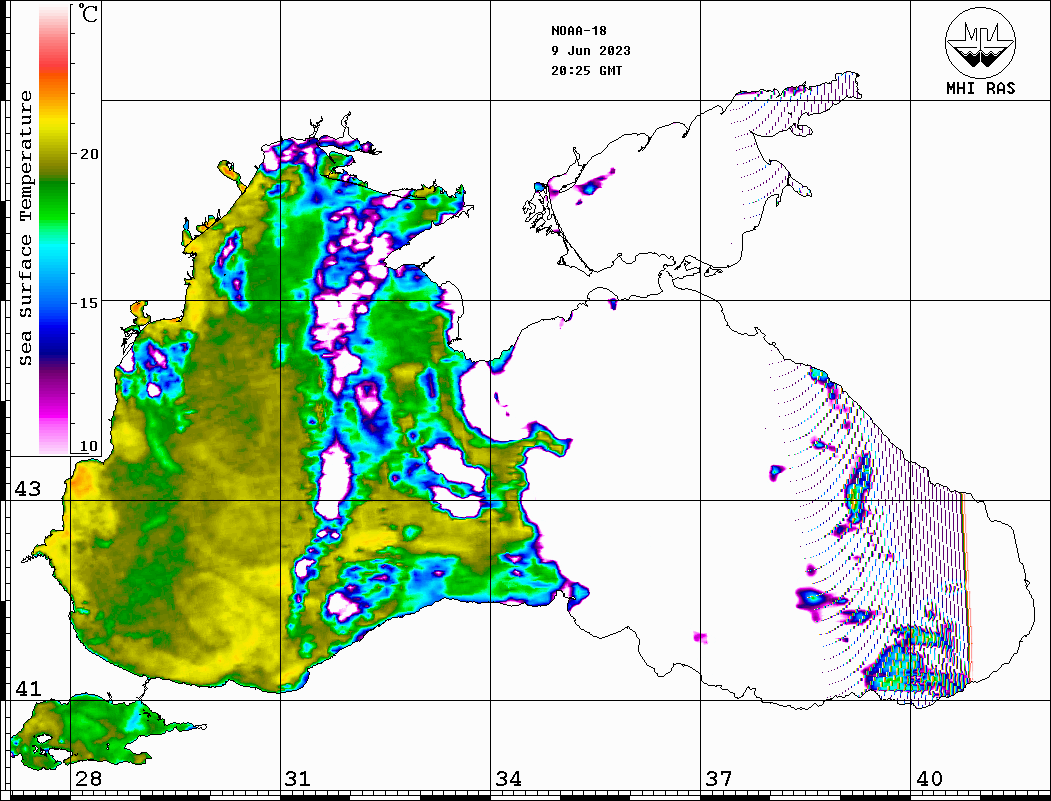Click the latitude label '43'
Viewport: 1051px width, 801px height.
[28, 489]
